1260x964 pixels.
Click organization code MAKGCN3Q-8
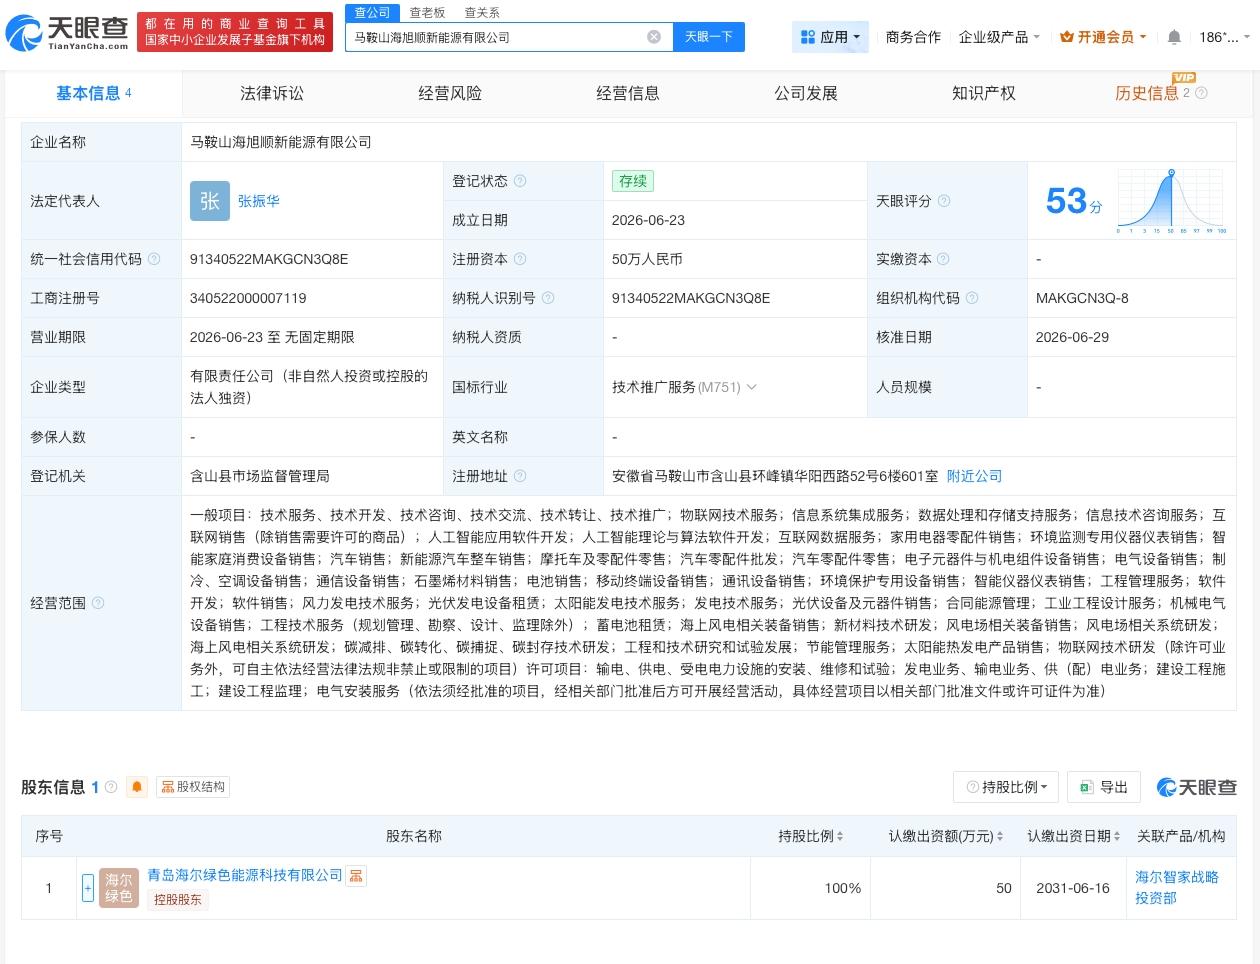pos(1082,298)
